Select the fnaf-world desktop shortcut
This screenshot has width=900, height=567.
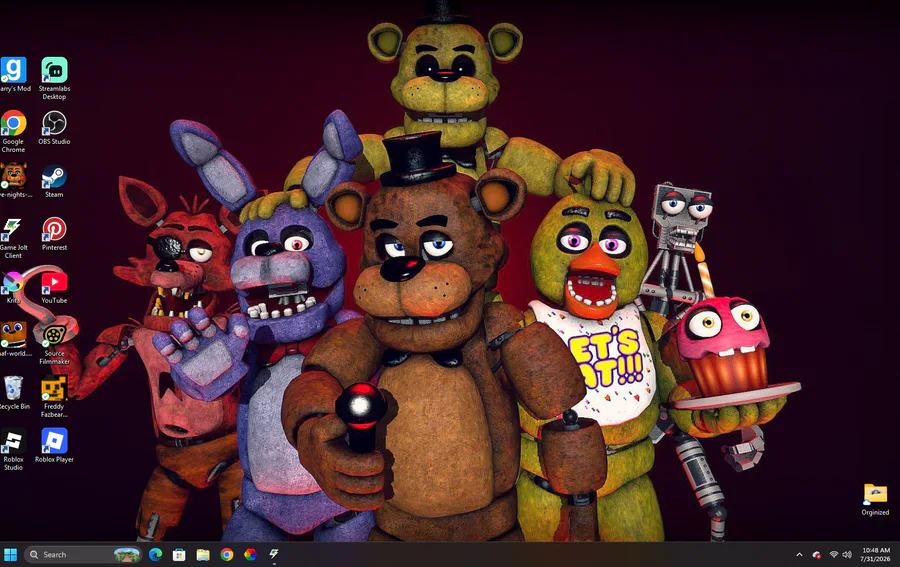coord(14,339)
